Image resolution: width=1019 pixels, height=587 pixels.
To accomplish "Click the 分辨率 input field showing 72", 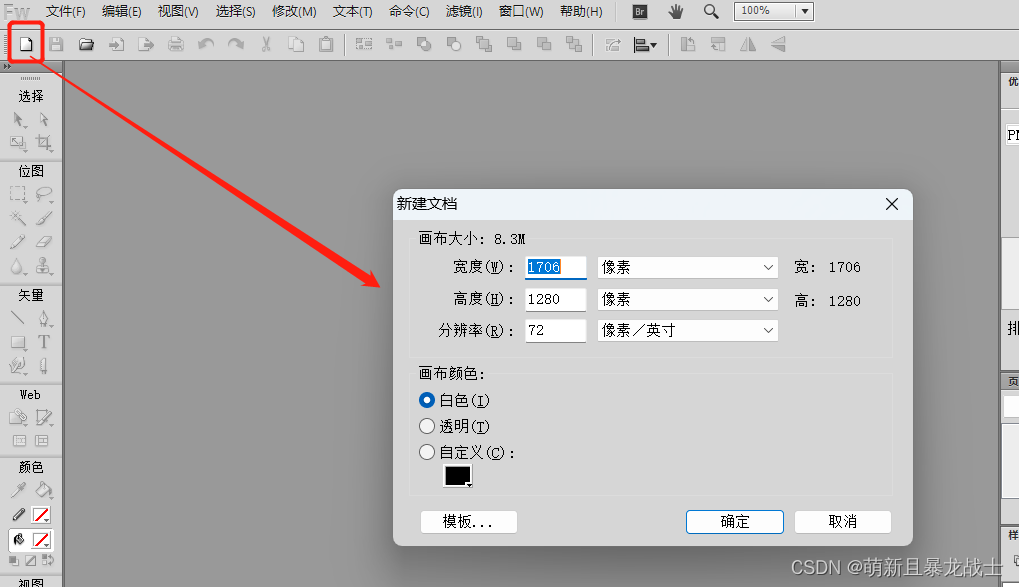I will tap(556, 330).
